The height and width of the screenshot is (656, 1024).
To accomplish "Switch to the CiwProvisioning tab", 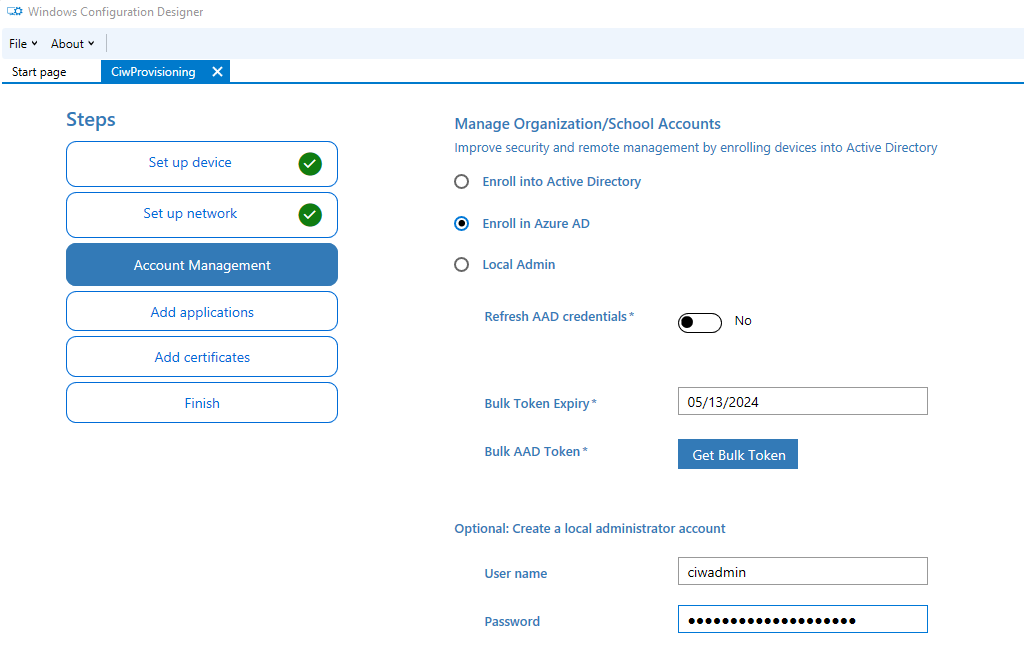I will pos(153,72).
